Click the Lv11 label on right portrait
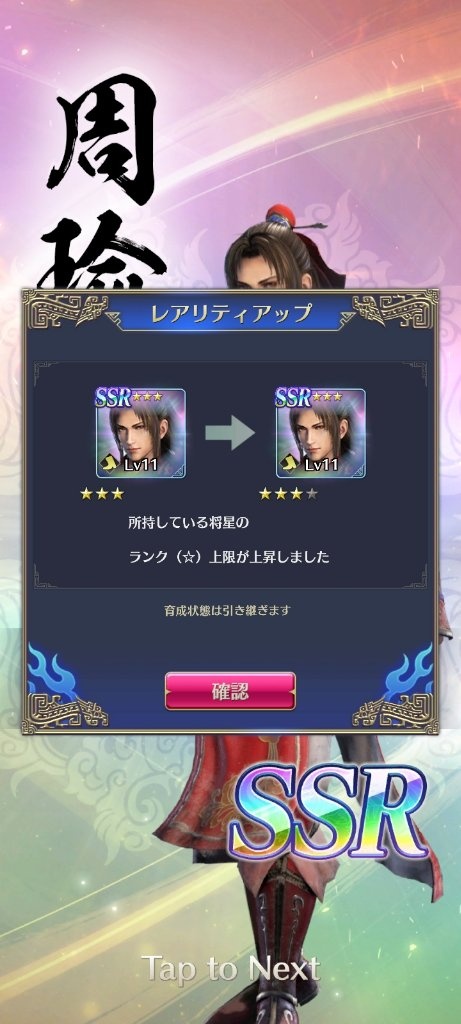 322,464
